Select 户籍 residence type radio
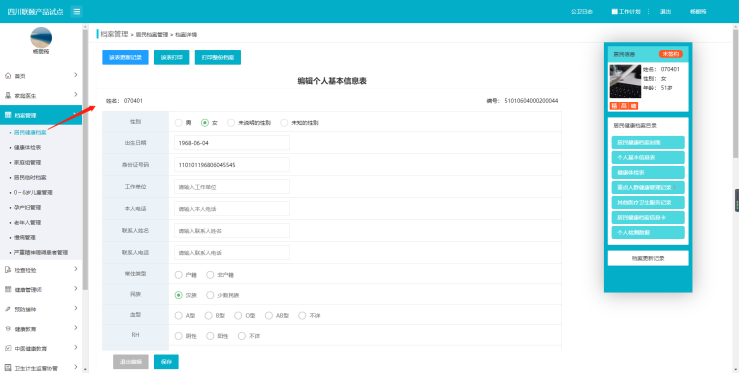The height and width of the screenshot is (374, 740). tap(178, 275)
